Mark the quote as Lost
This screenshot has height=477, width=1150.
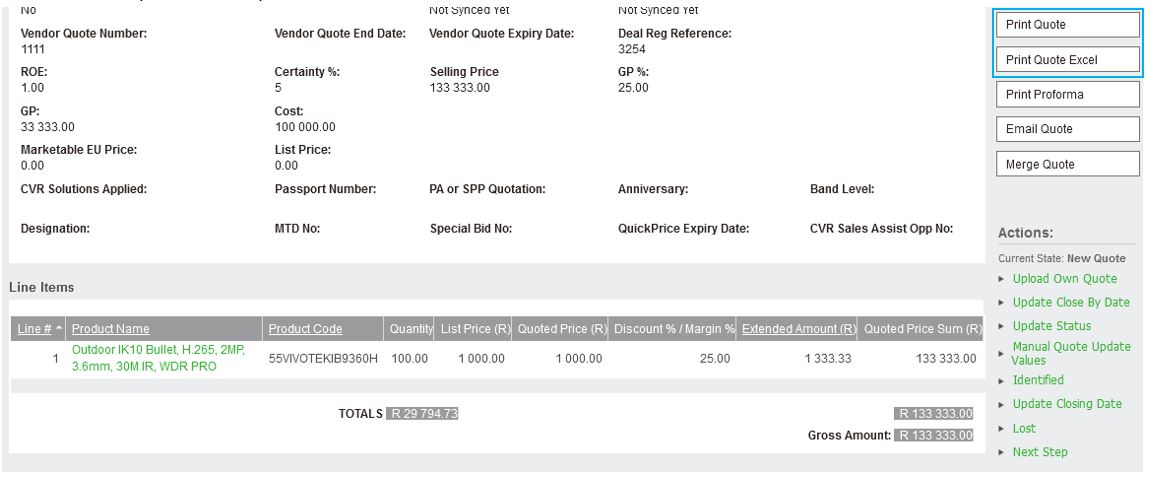point(1023,428)
